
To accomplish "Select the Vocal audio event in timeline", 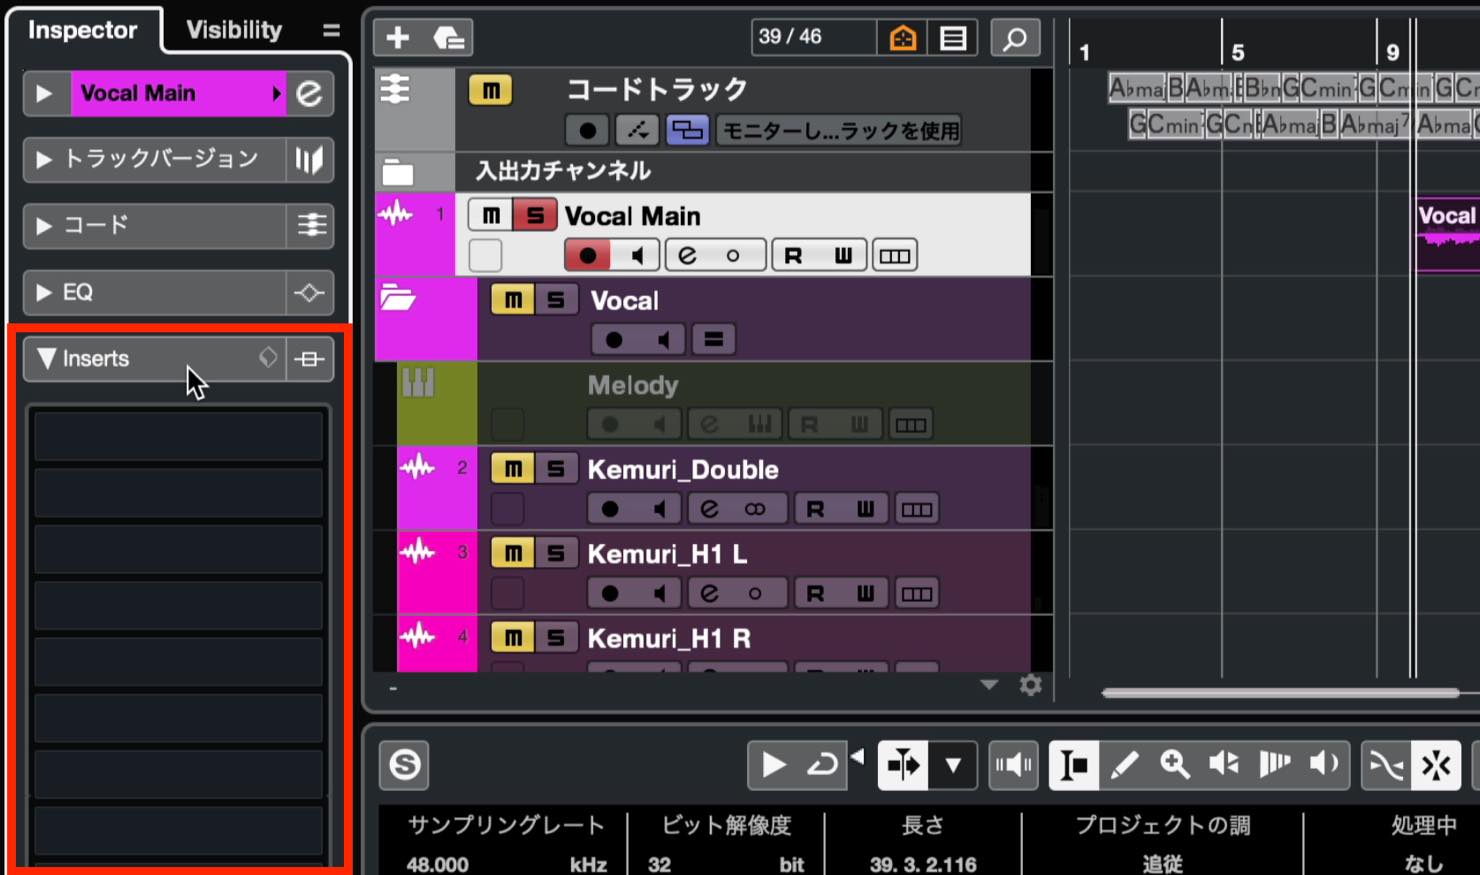I will 1447,234.
